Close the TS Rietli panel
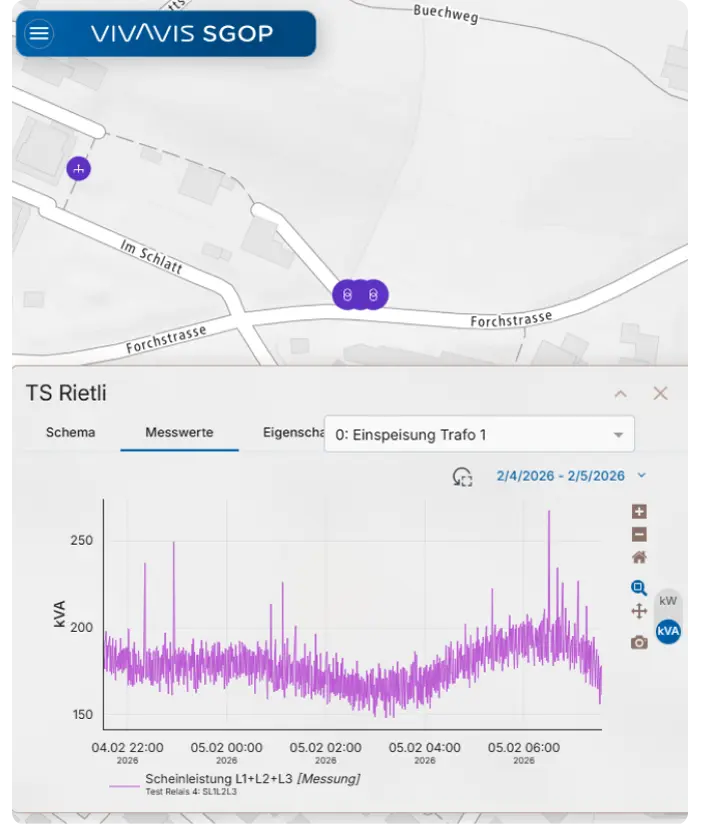The height and width of the screenshot is (825, 701). [x=660, y=393]
